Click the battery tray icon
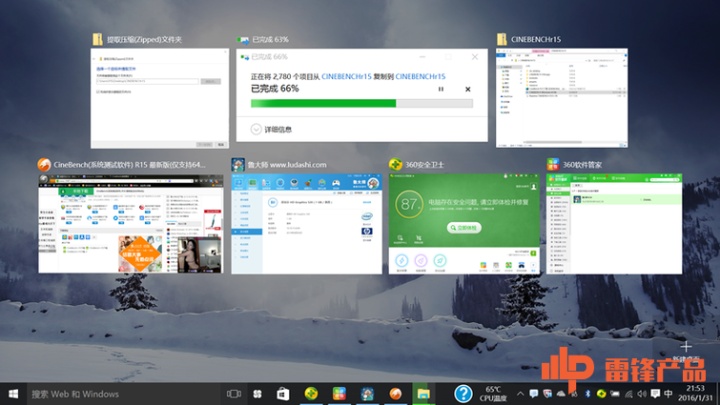Viewport: 720px width, 405px height. (x=615, y=394)
